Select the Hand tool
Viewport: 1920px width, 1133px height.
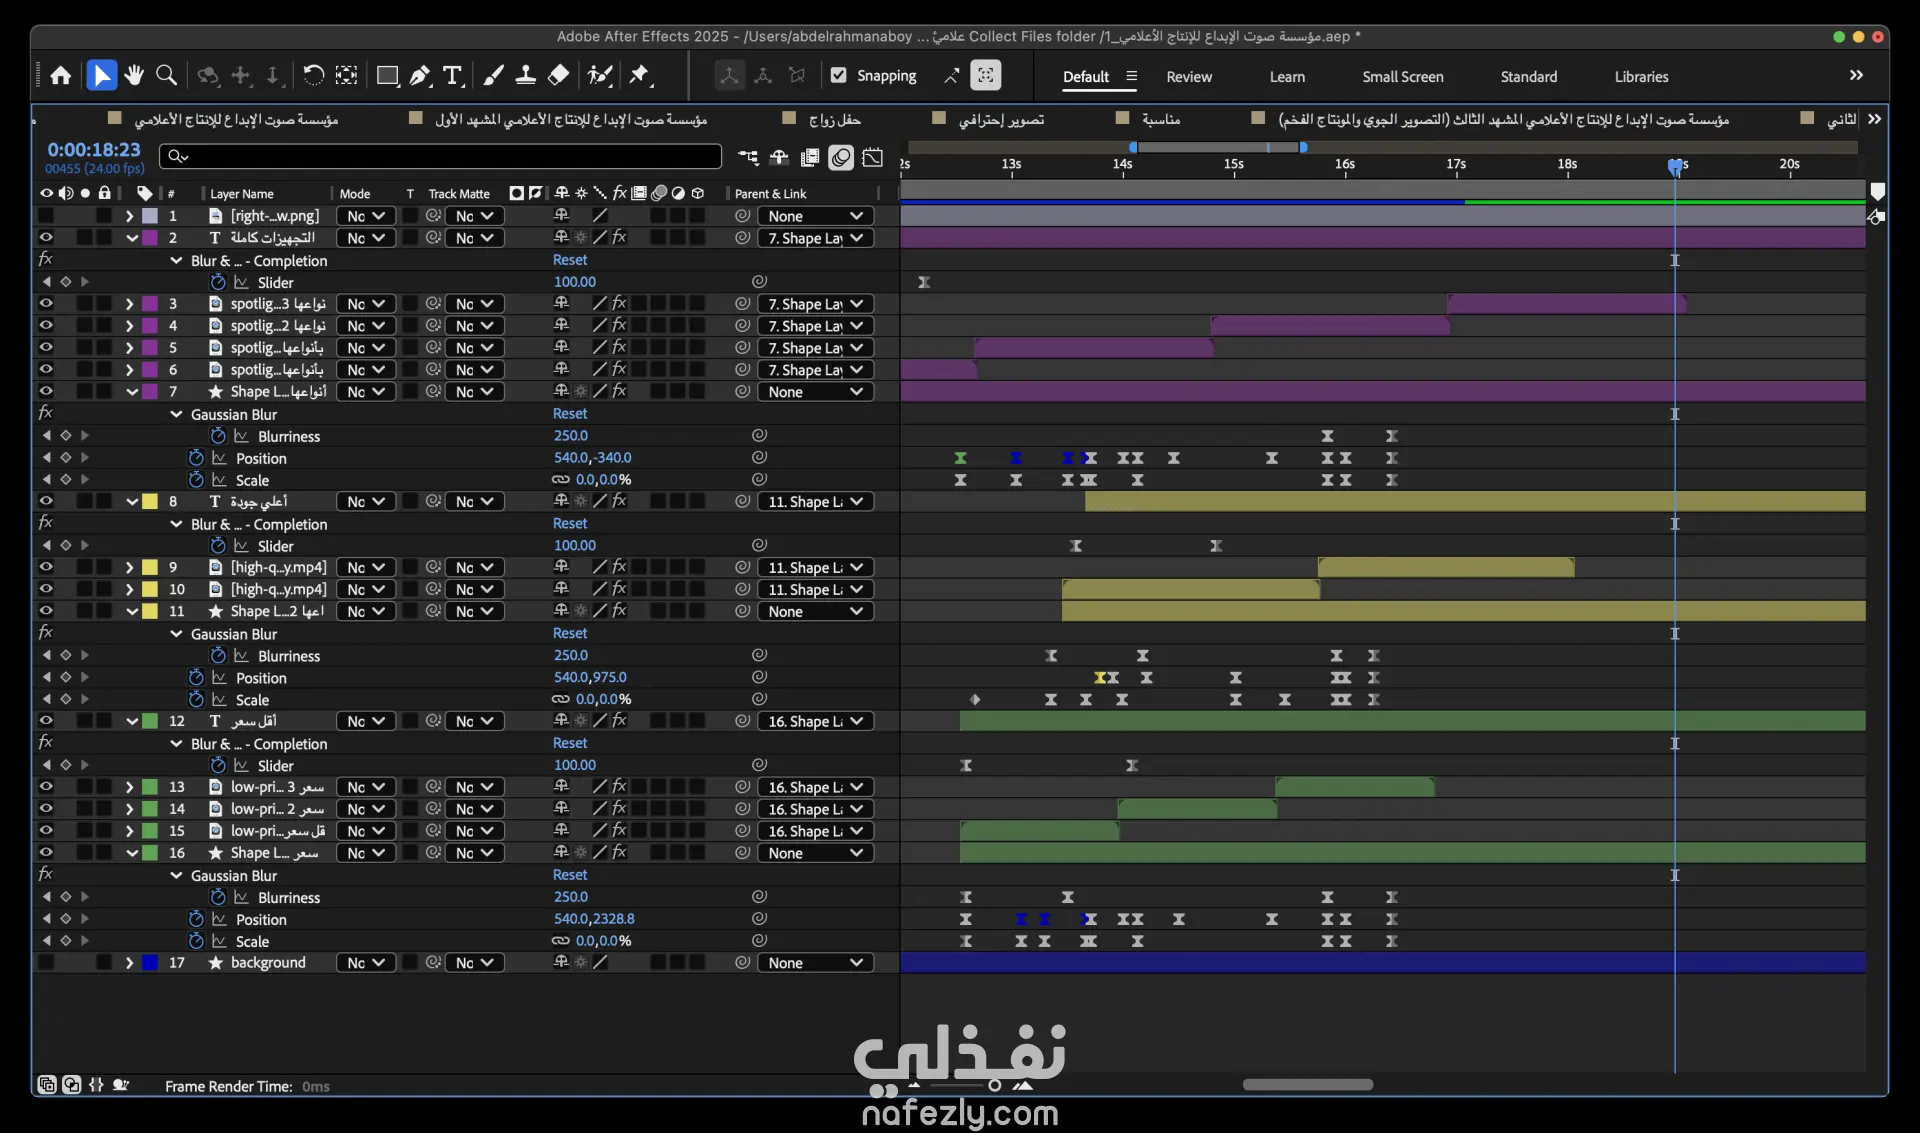click(134, 76)
